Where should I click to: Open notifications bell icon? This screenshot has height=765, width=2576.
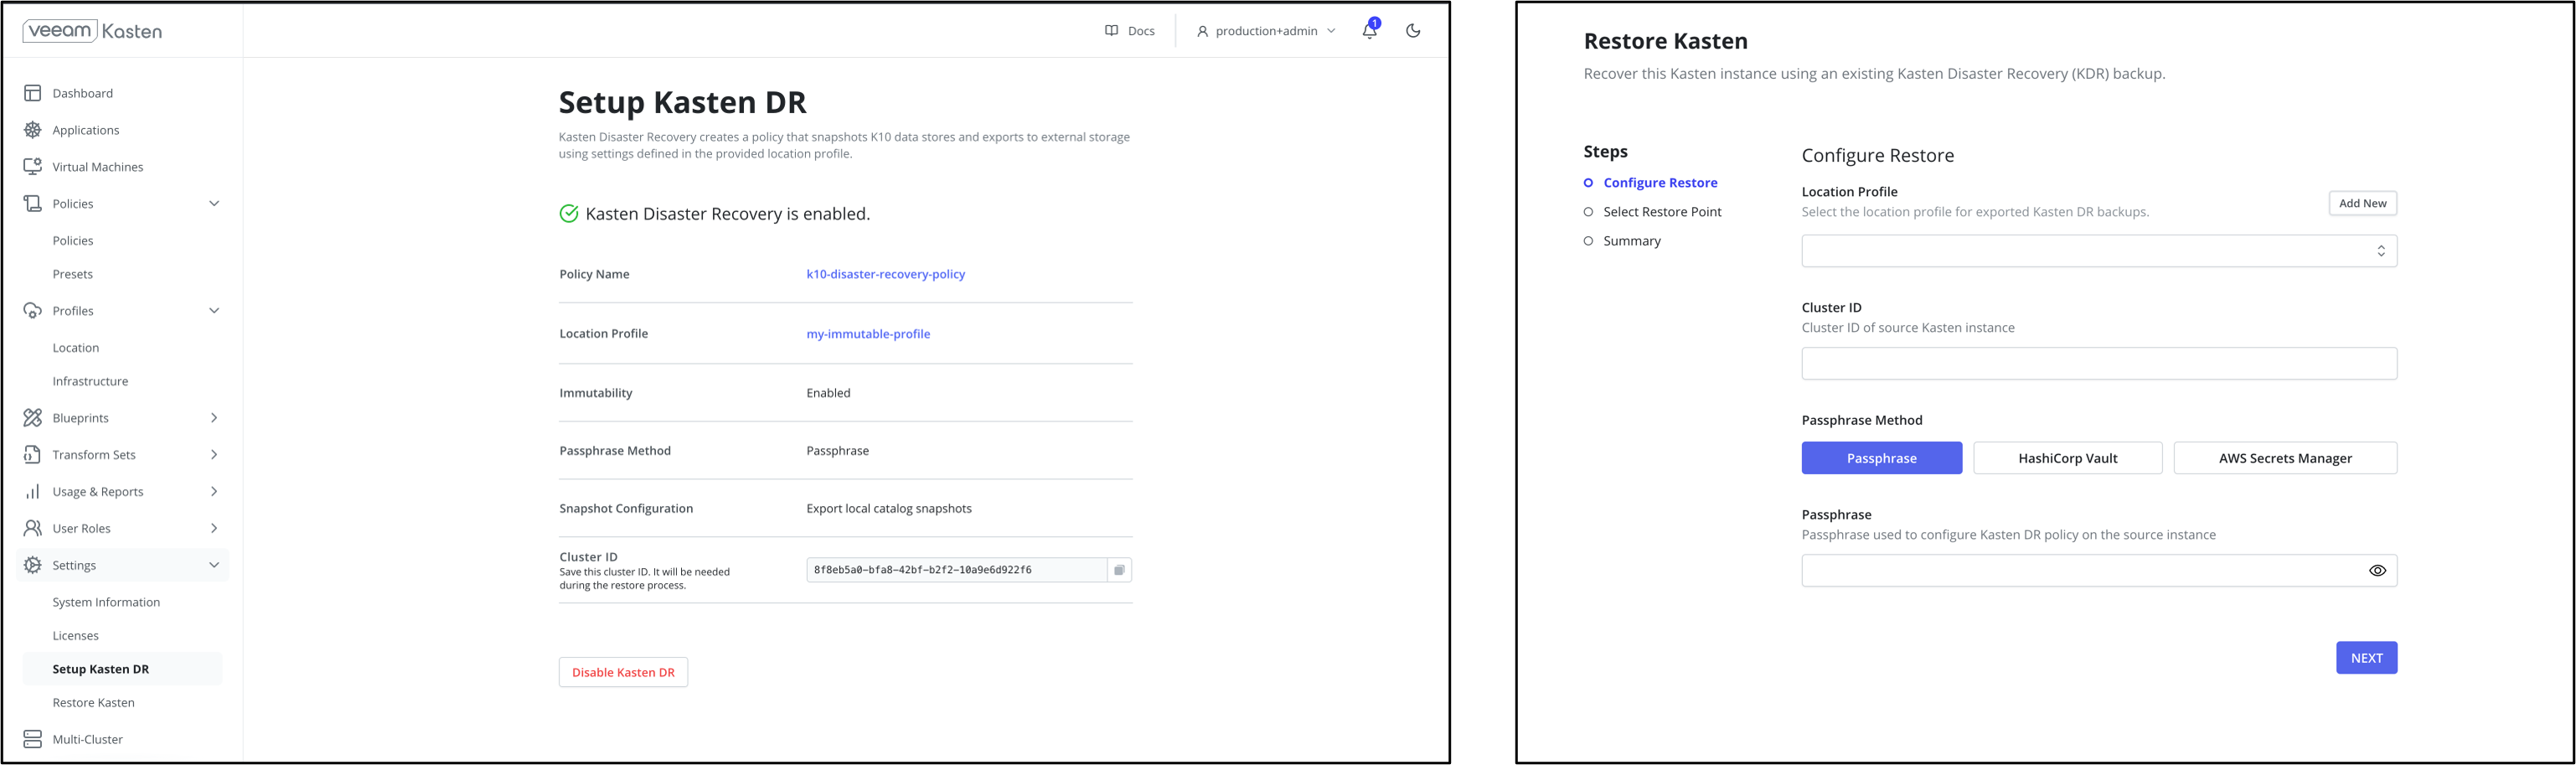tap(1370, 30)
